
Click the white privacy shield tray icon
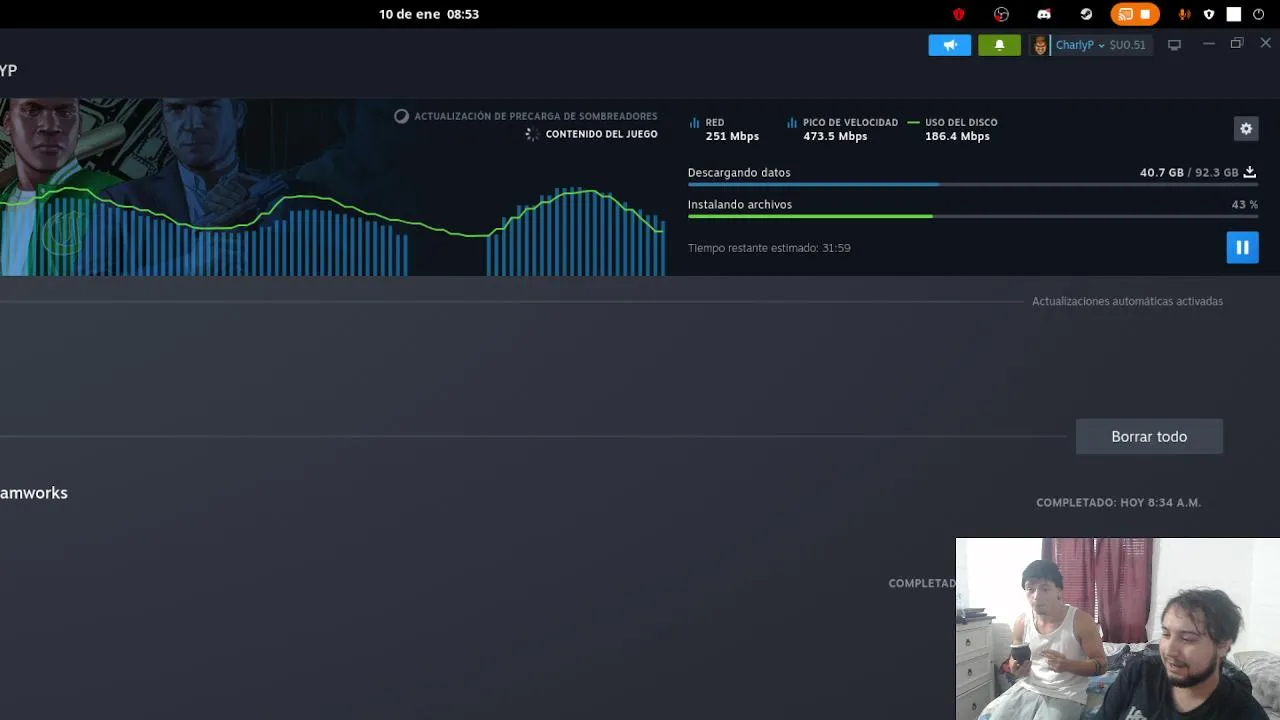1209,14
